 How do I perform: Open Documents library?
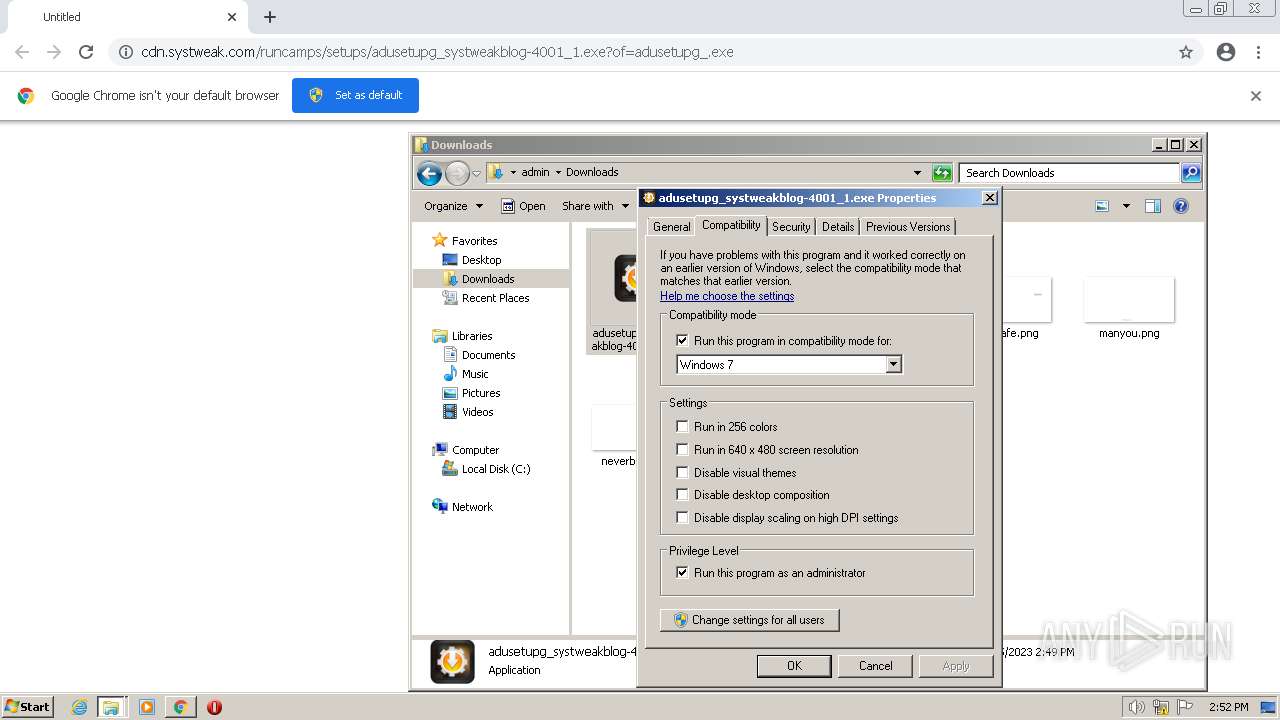pos(488,355)
